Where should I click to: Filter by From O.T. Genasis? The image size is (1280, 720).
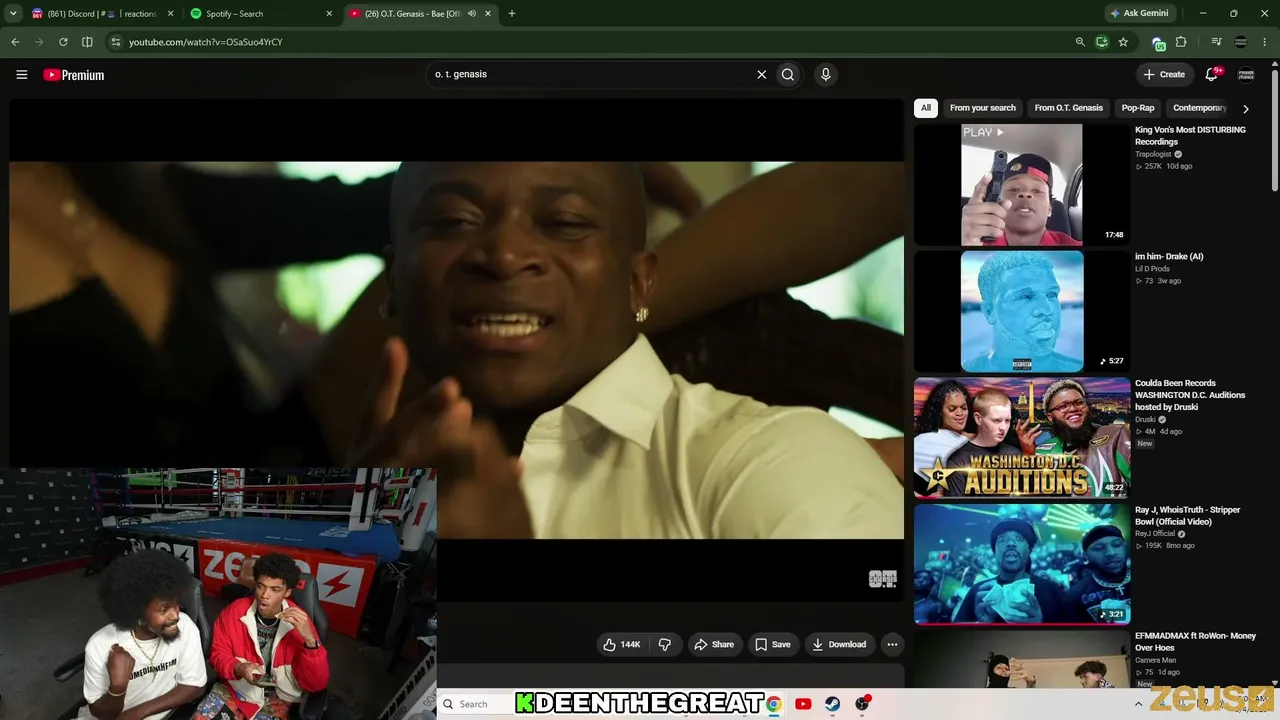1069,108
